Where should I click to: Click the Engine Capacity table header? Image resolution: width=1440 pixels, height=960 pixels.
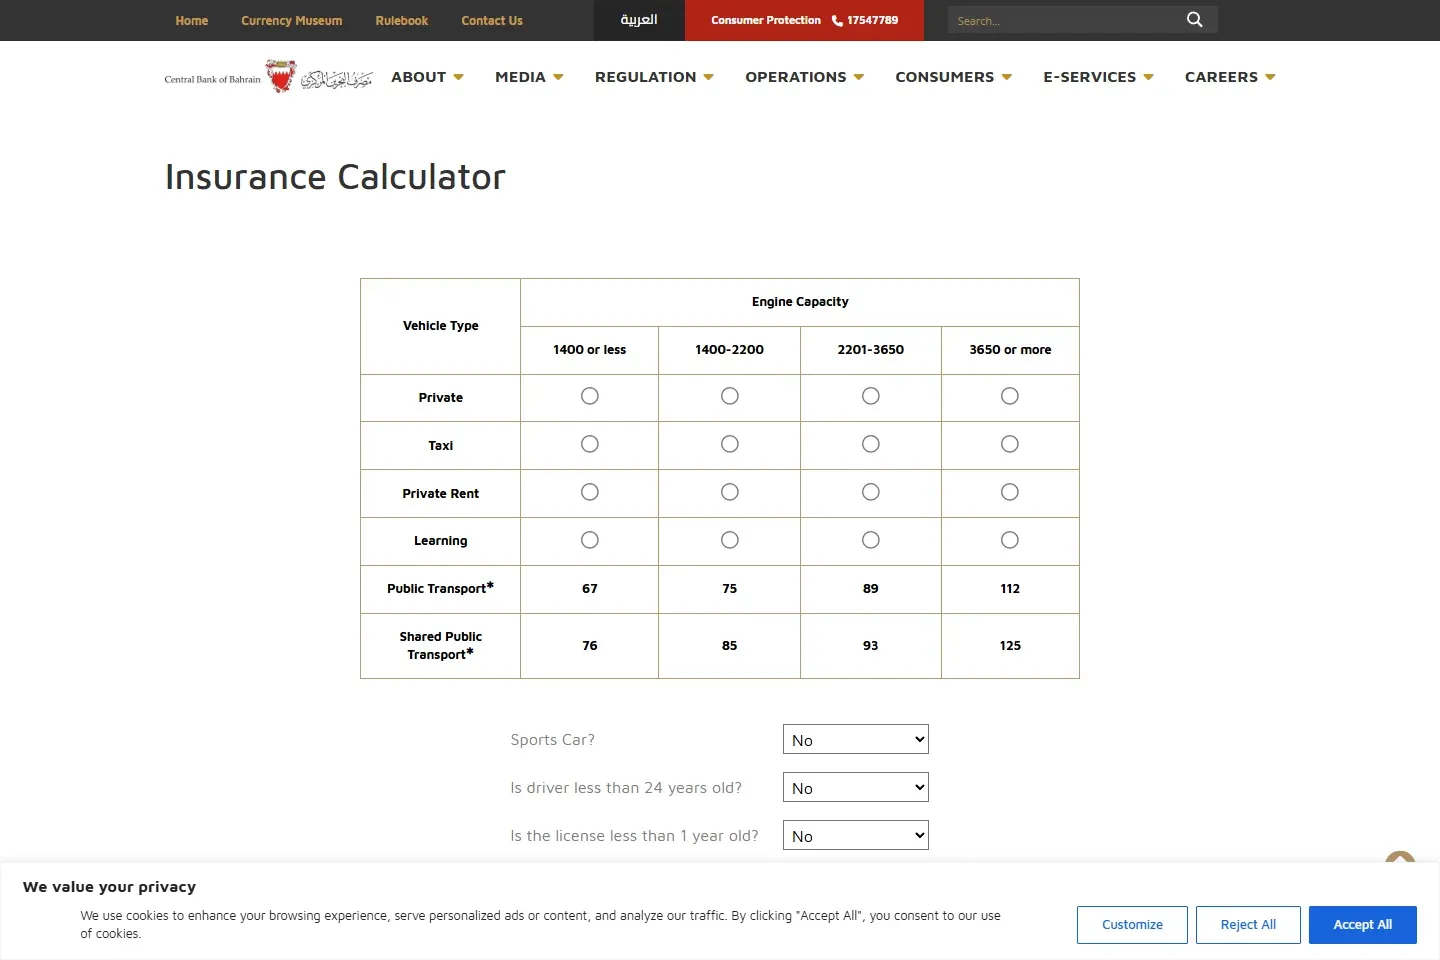pyautogui.click(x=800, y=302)
